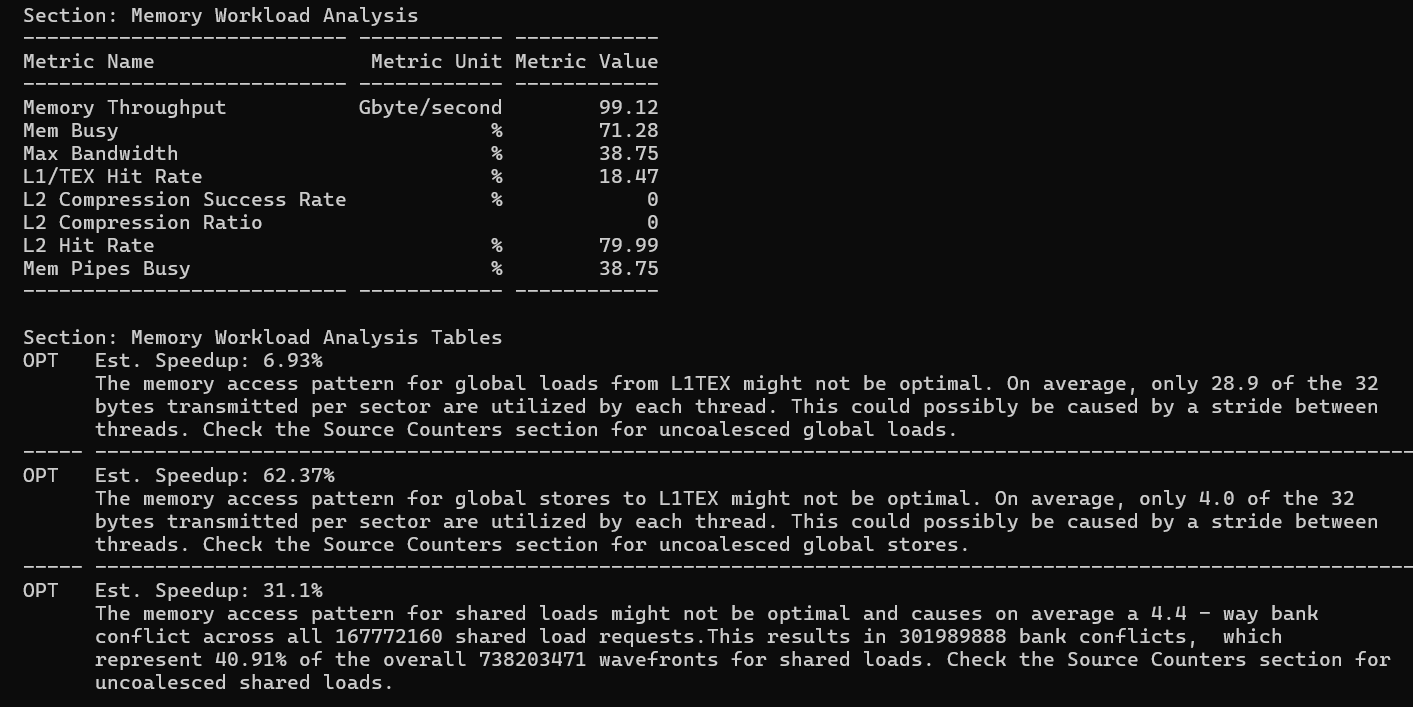Click the text 'uncoalesced global loads.'

coord(809,430)
